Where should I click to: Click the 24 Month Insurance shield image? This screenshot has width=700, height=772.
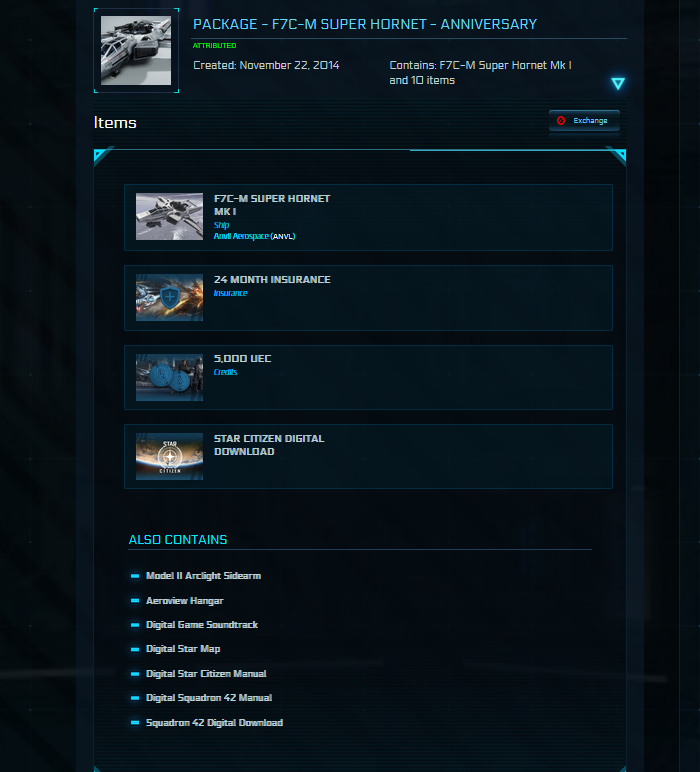[x=169, y=297]
